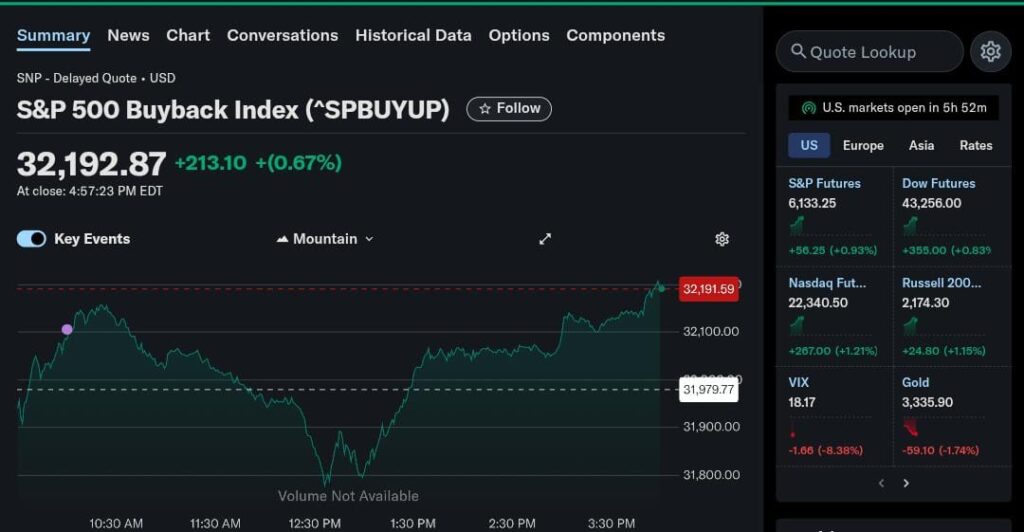Screen dimensions: 1024x532
Task: Go to next market cards page
Action: tap(906, 483)
